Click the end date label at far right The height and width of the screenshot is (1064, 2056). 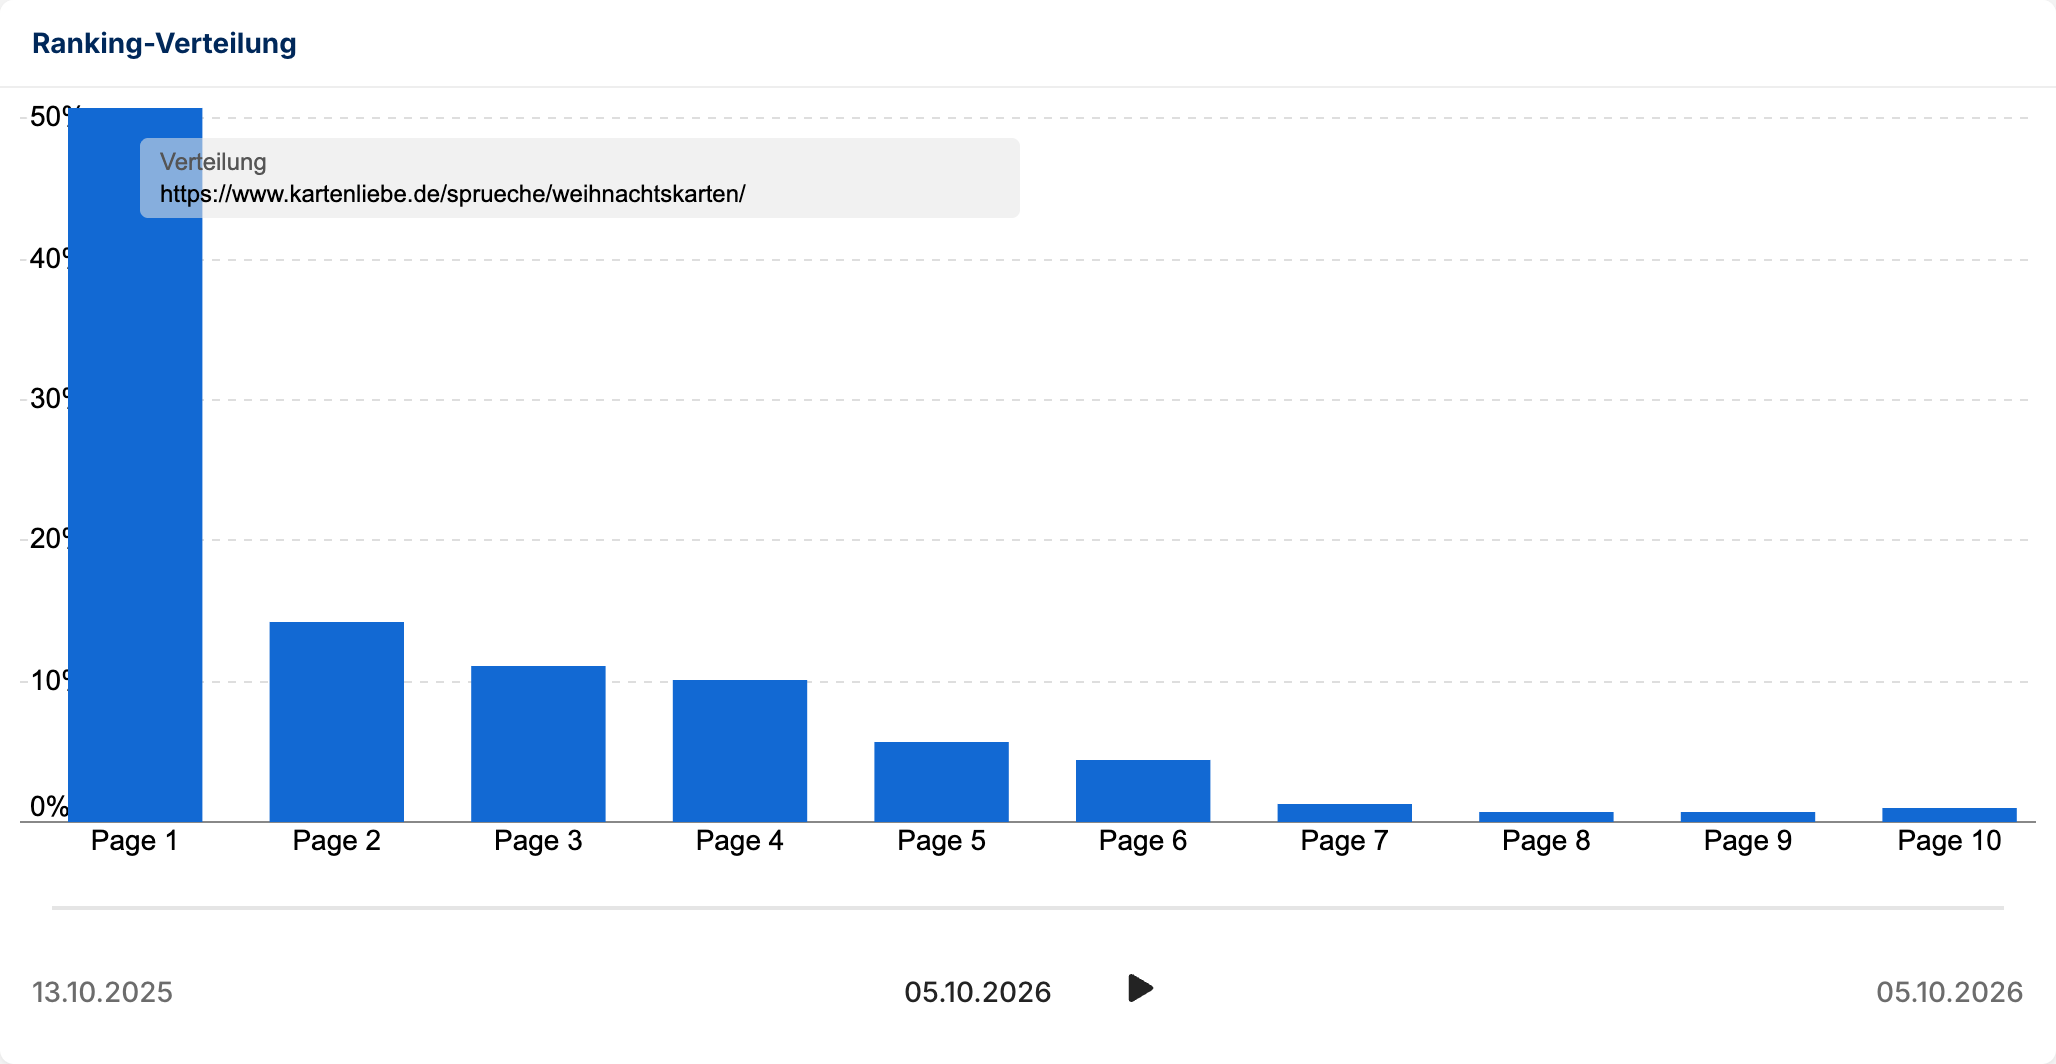pyautogui.click(x=1950, y=992)
